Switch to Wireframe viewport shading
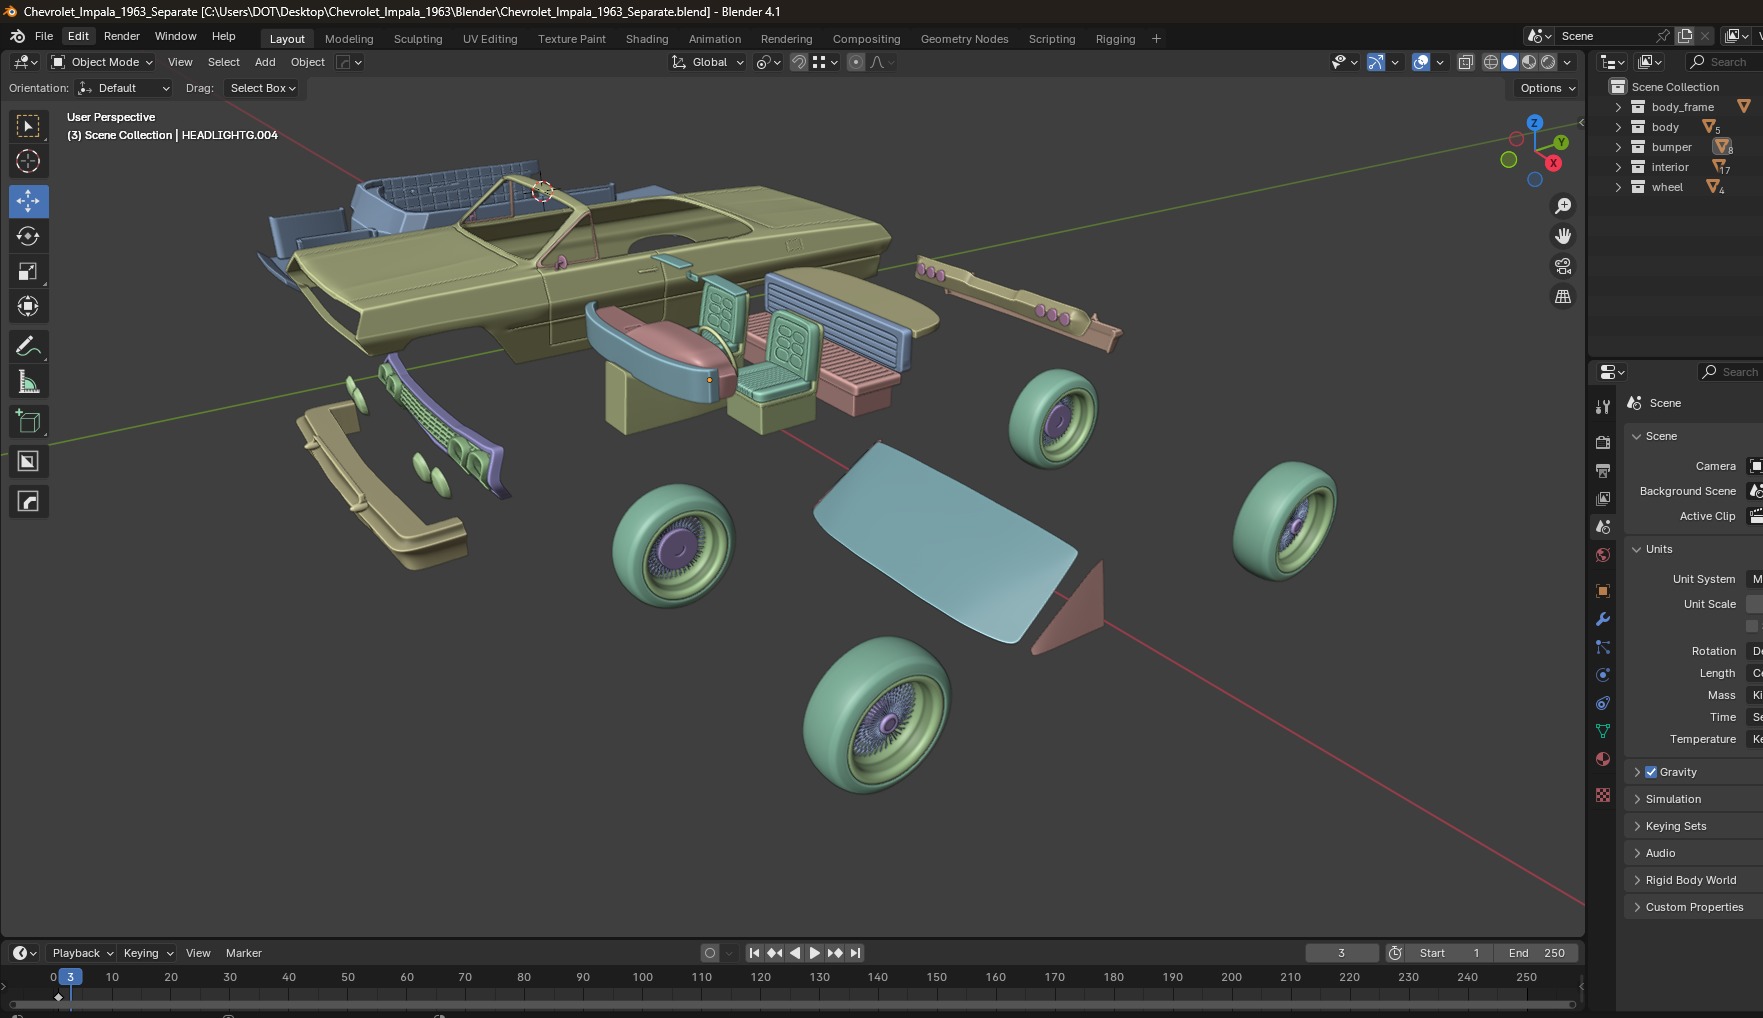 pos(1491,62)
